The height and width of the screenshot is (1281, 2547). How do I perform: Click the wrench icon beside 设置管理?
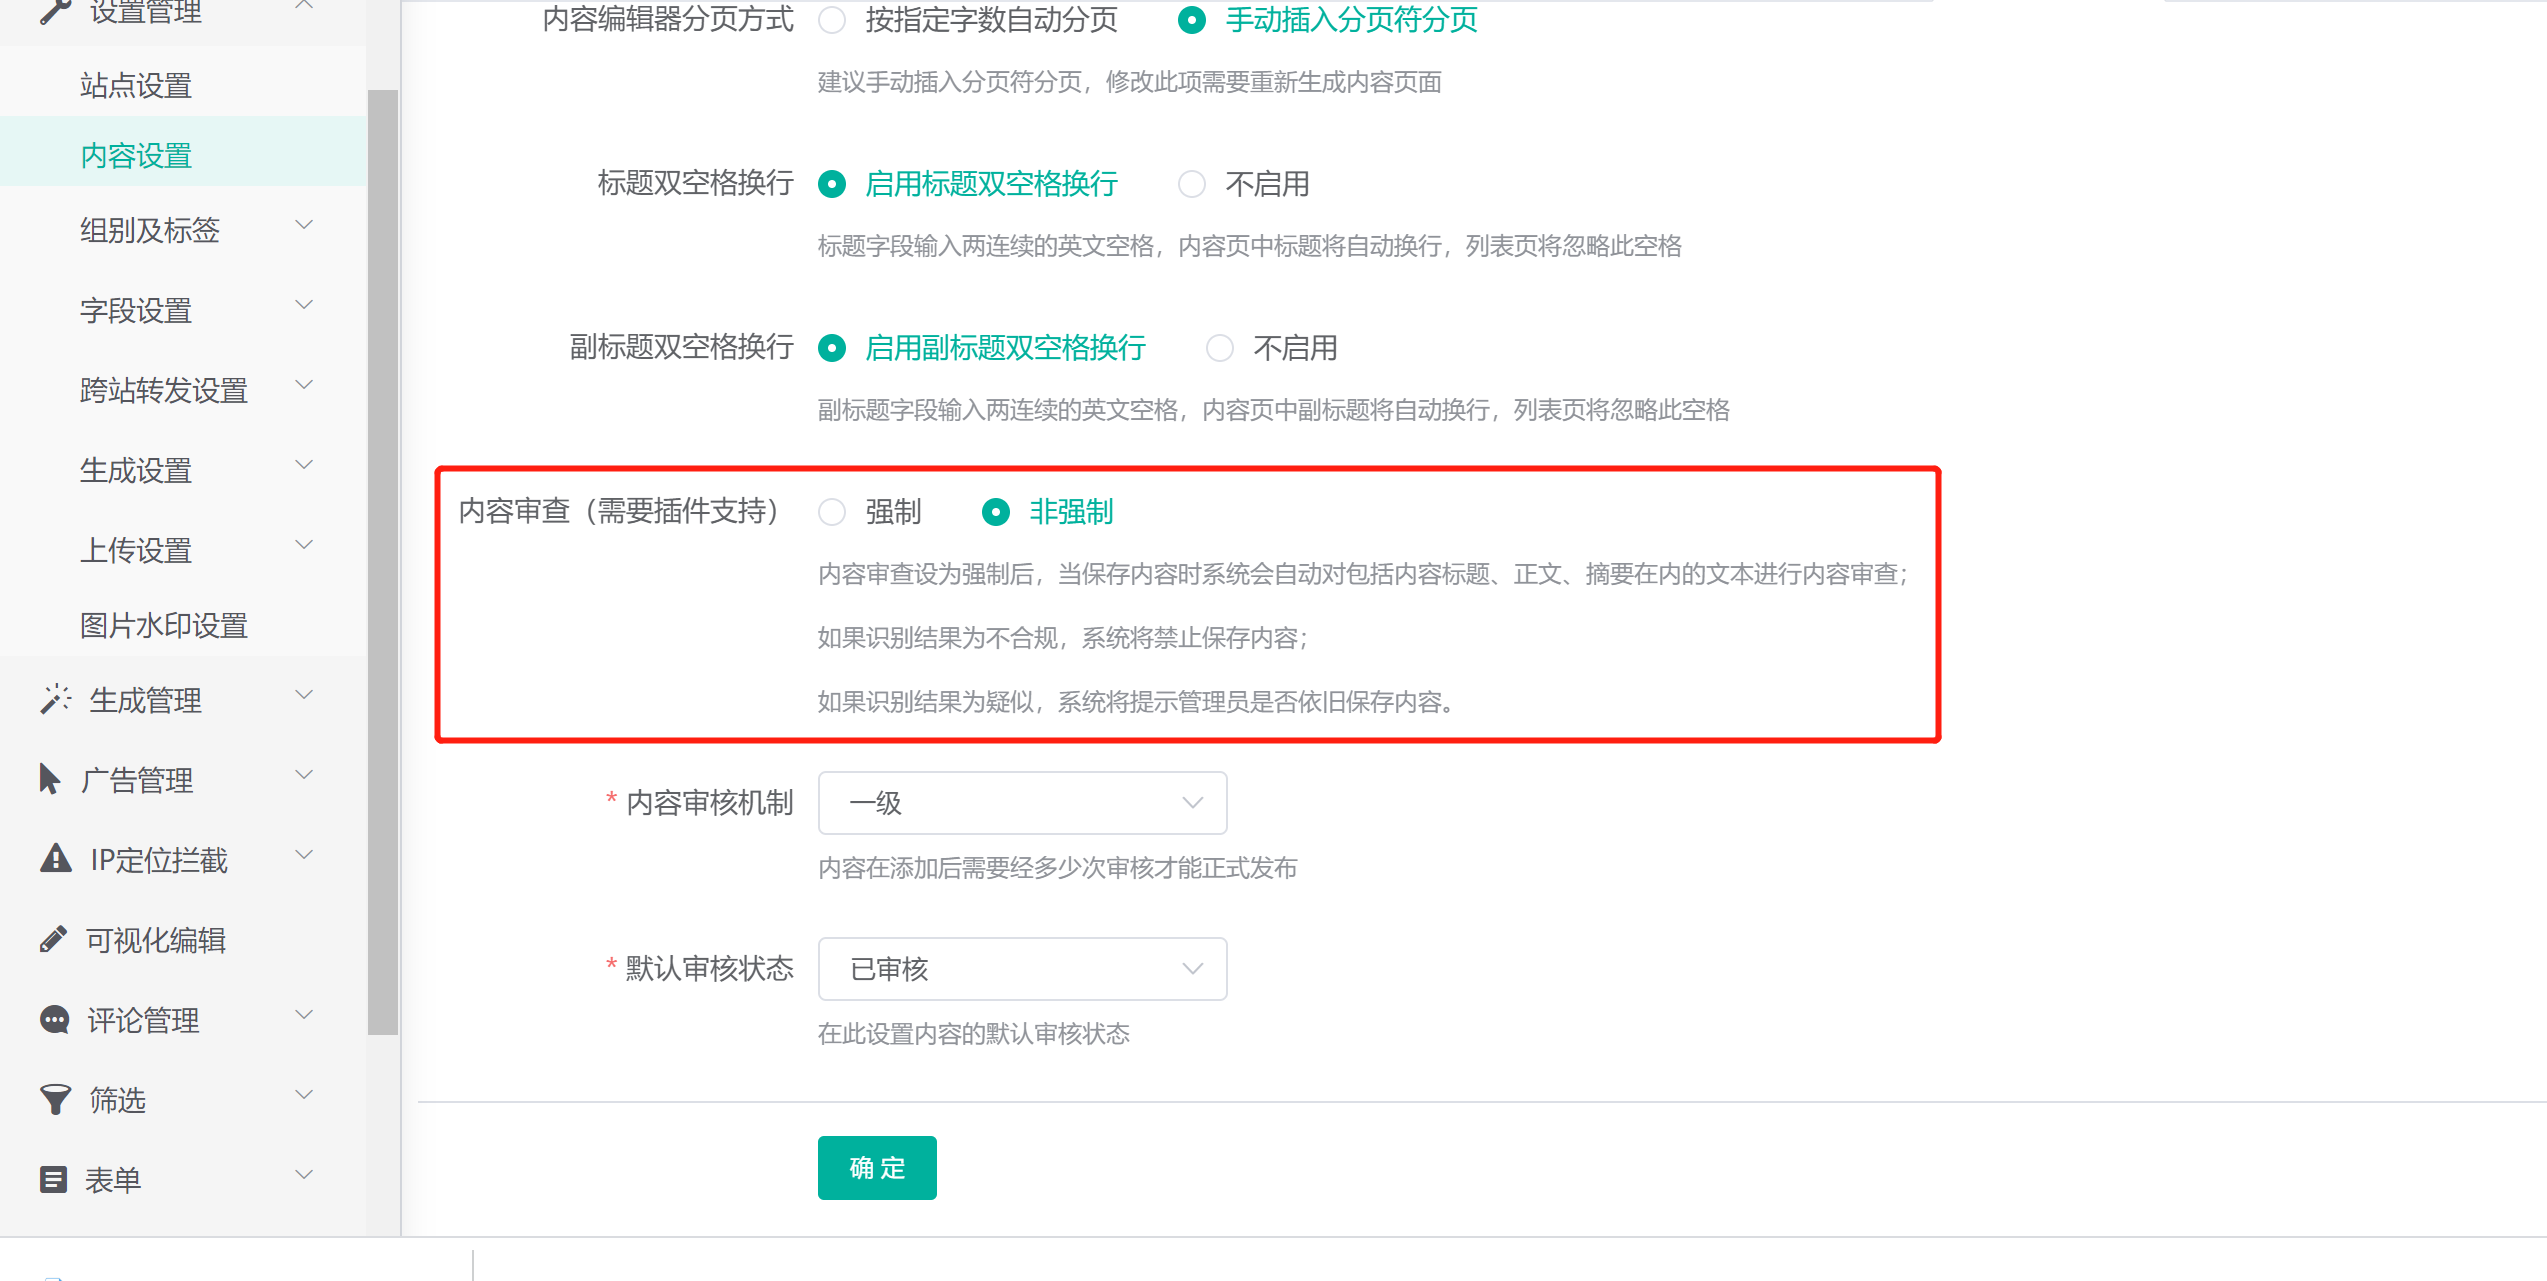pos(54,12)
